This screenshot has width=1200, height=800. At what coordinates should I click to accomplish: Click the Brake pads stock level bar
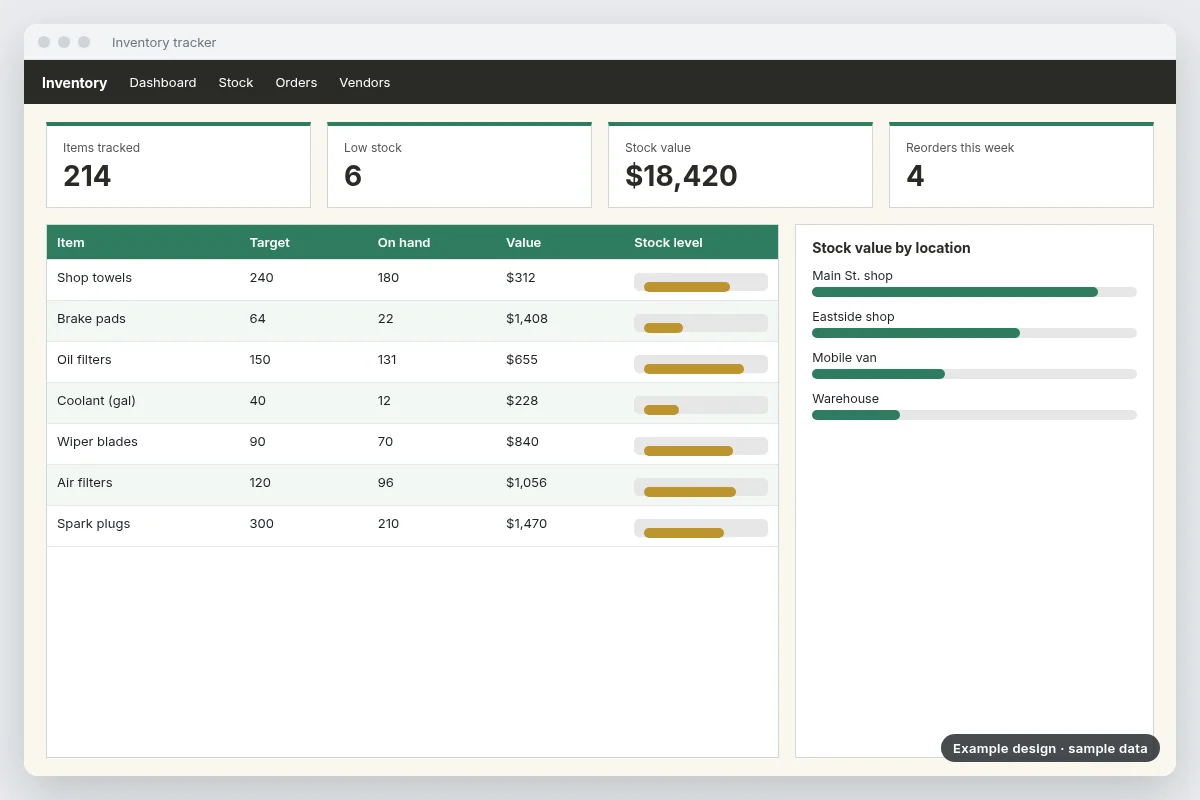[701, 323]
